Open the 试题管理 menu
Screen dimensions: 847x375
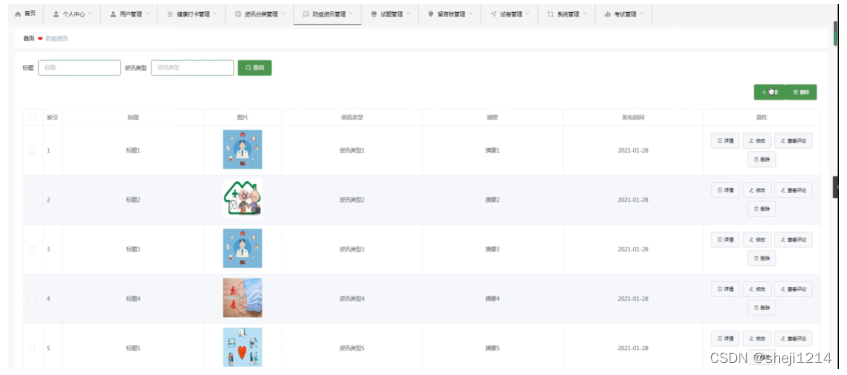(x=390, y=14)
